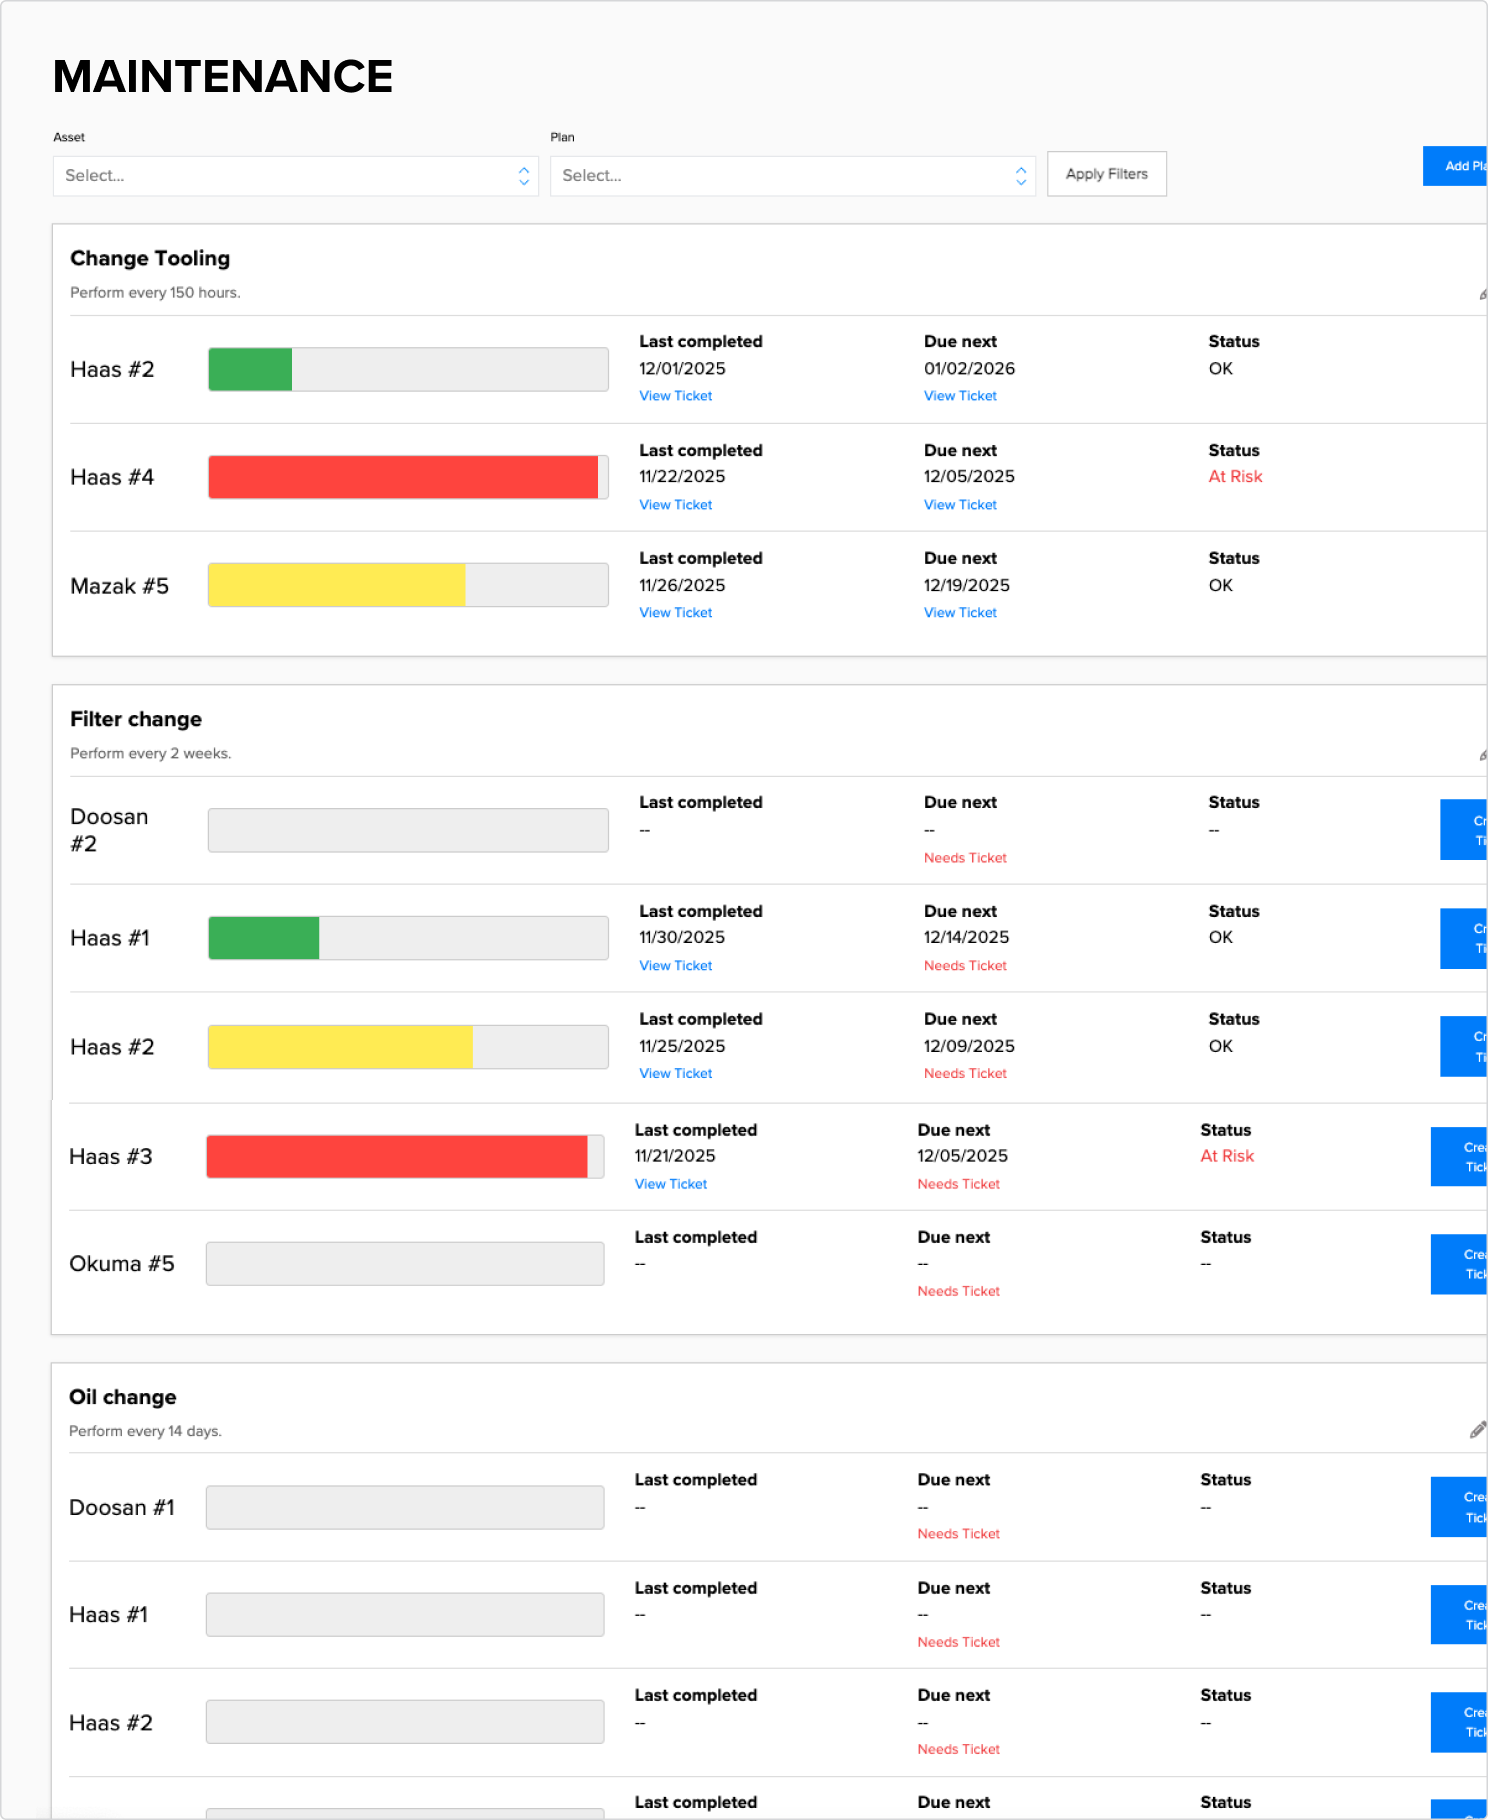Create ticket for Oil change Haas #2
Image resolution: width=1488 pixels, height=1820 pixels.
(1459, 1722)
